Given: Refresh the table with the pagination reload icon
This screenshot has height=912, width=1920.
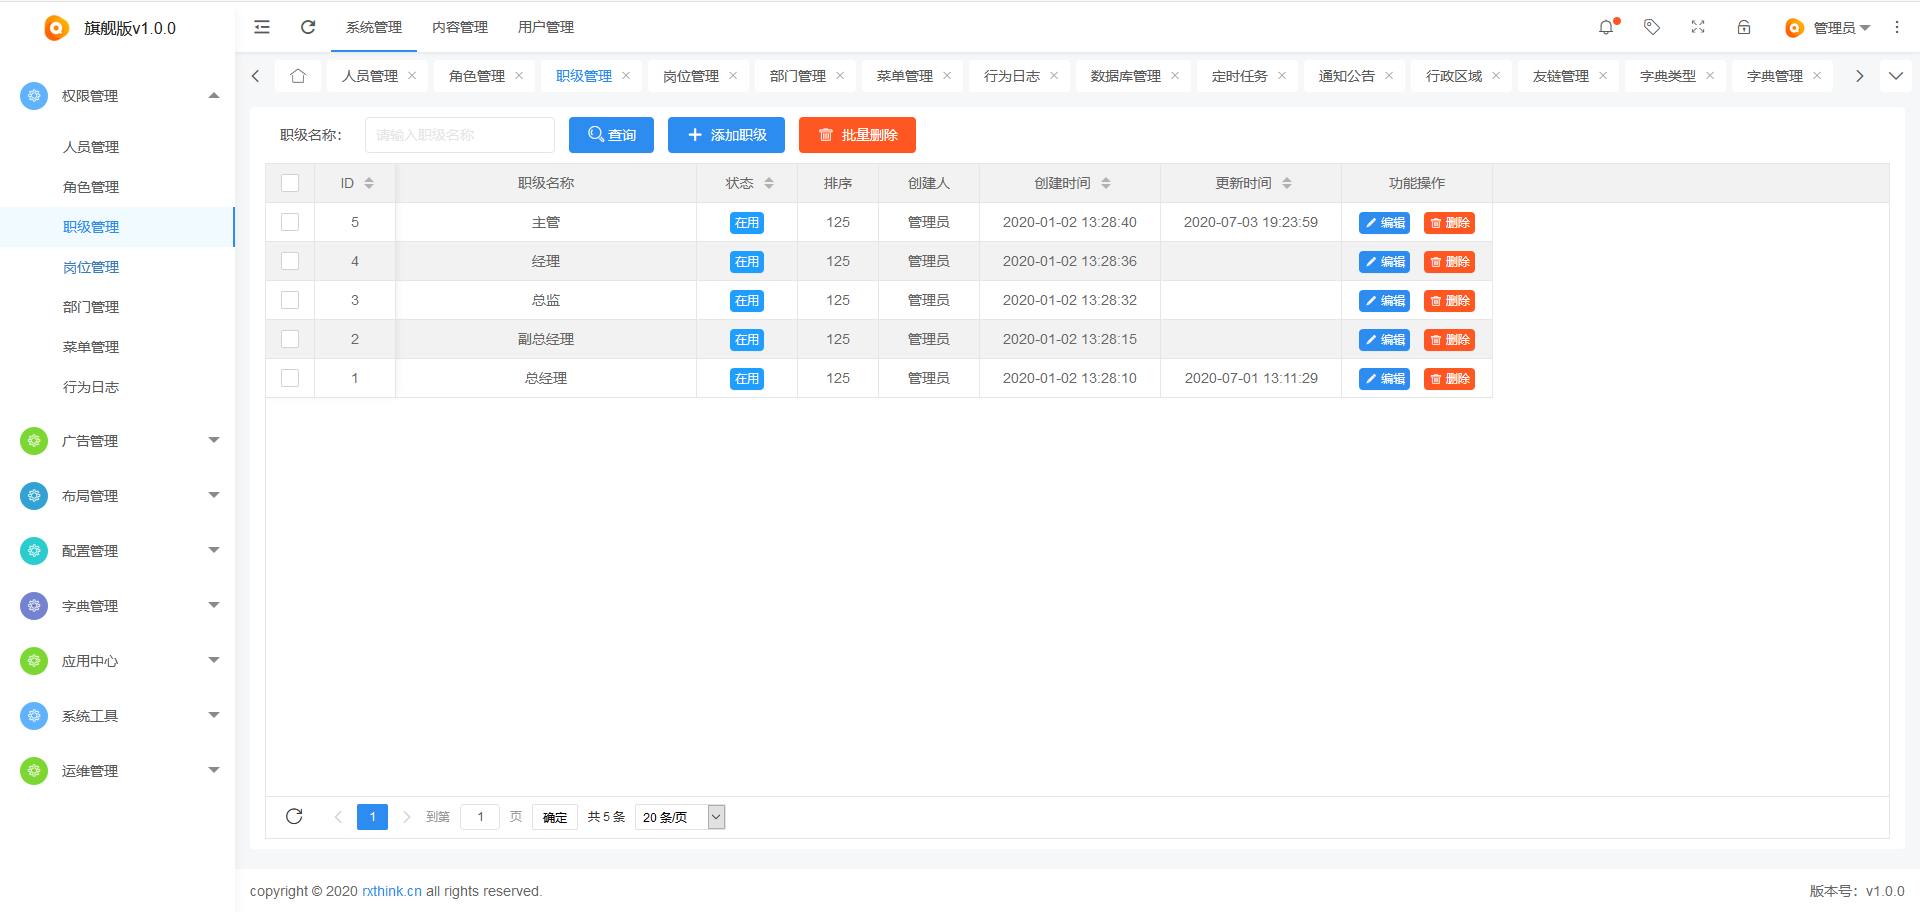Looking at the screenshot, I should 294,816.
